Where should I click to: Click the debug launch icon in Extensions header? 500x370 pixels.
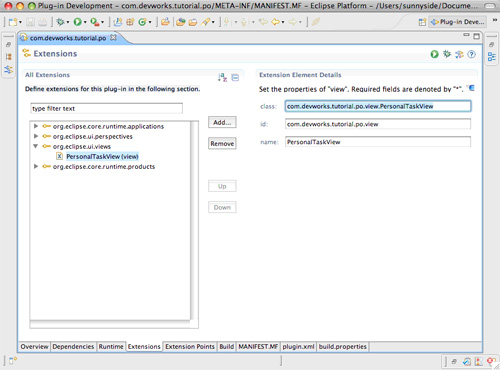pyautogui.click(x=447, y=54)
